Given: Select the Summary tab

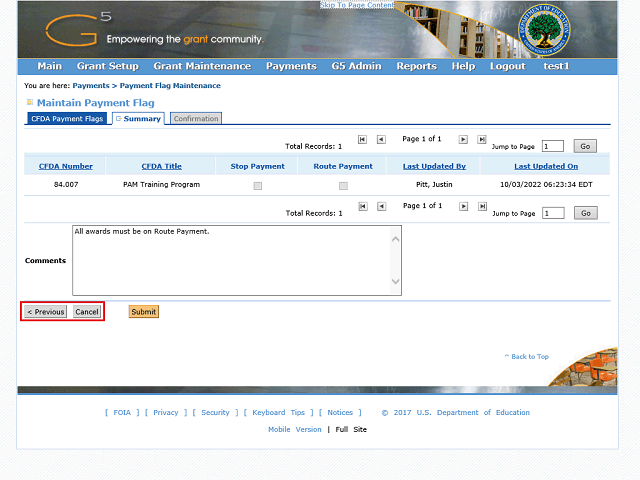Looking at the screenshot, I should pyautogui.click(x=138, y=119).
